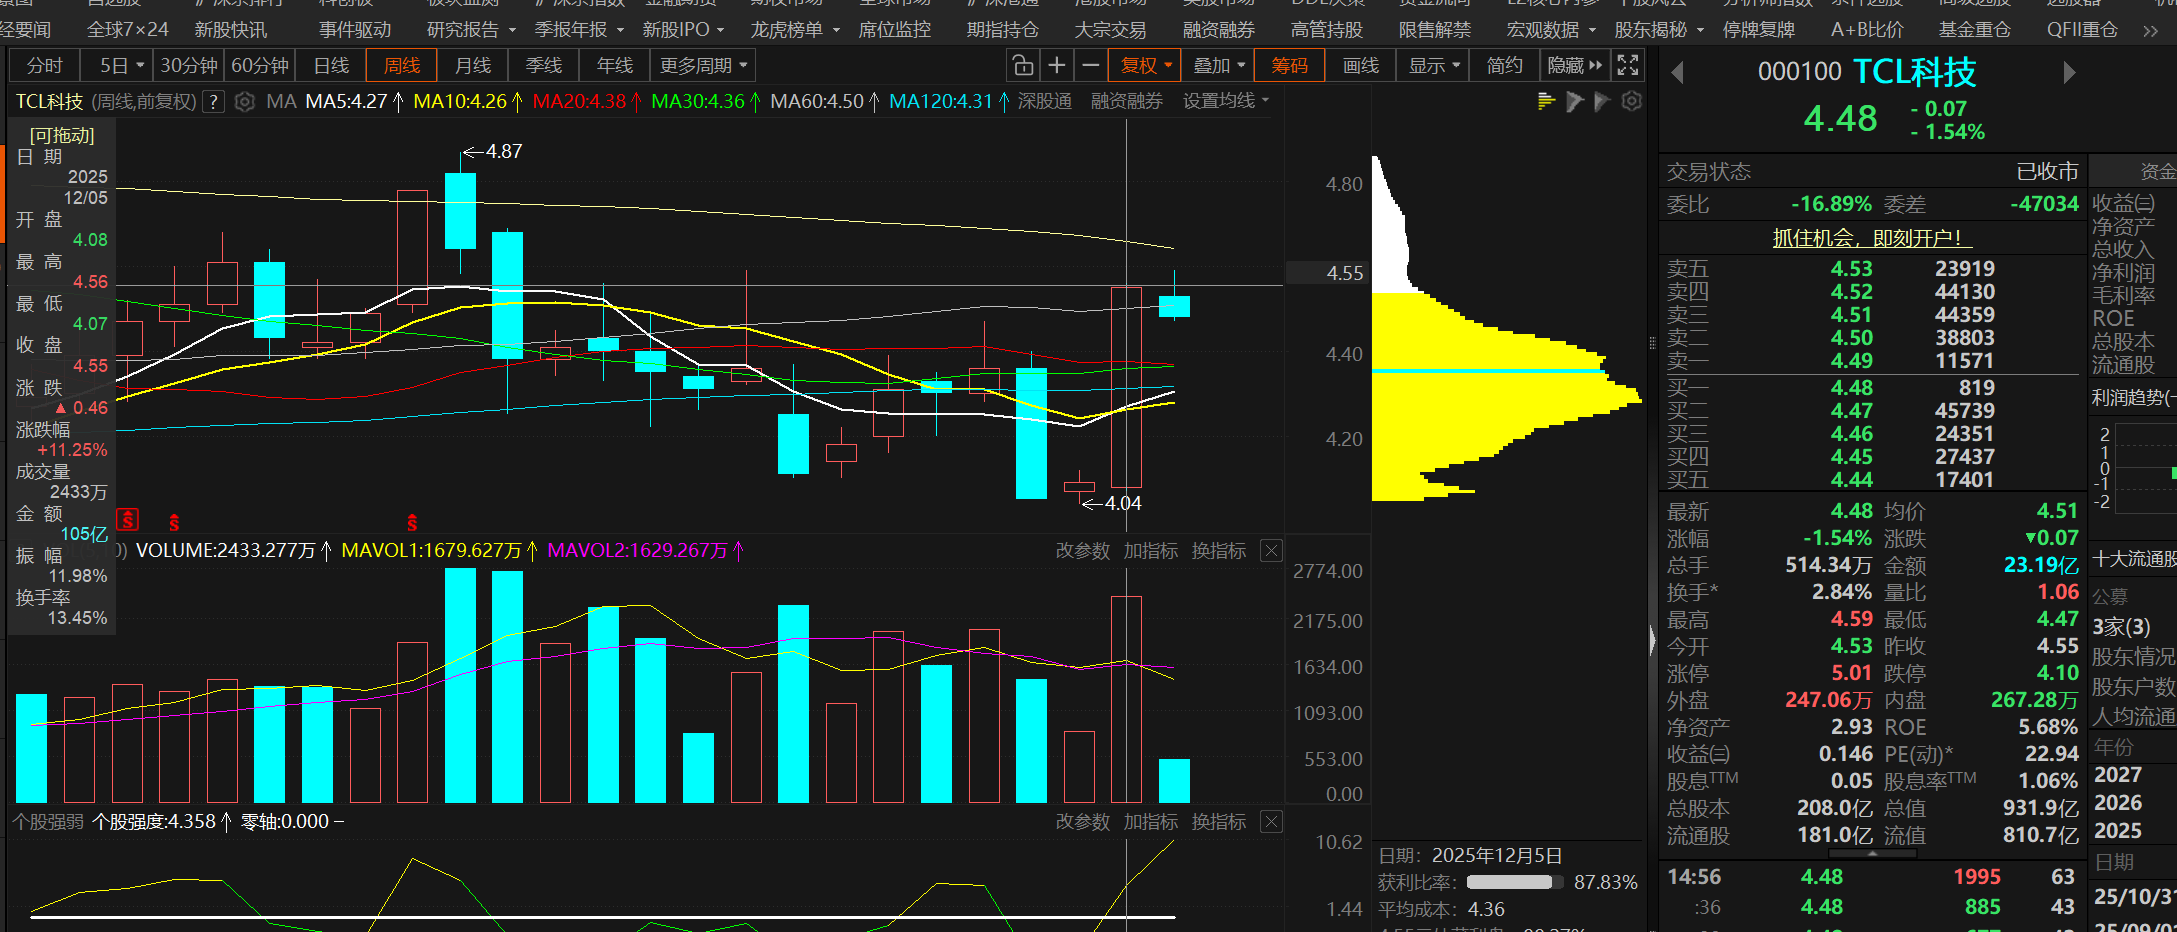Image resolution: width=2177 pixels, height=932 pixels.
Task: Switch to the 30分钟 chart tab
Action: click(189, 66)
